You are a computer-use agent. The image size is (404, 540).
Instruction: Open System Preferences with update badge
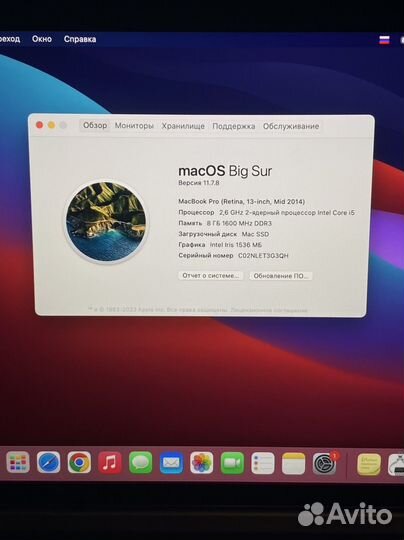(x=324, y=464)
